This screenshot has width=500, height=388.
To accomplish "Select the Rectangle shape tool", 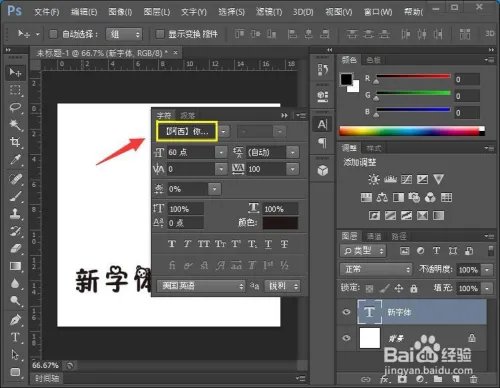I will click(x=15, y=372).
